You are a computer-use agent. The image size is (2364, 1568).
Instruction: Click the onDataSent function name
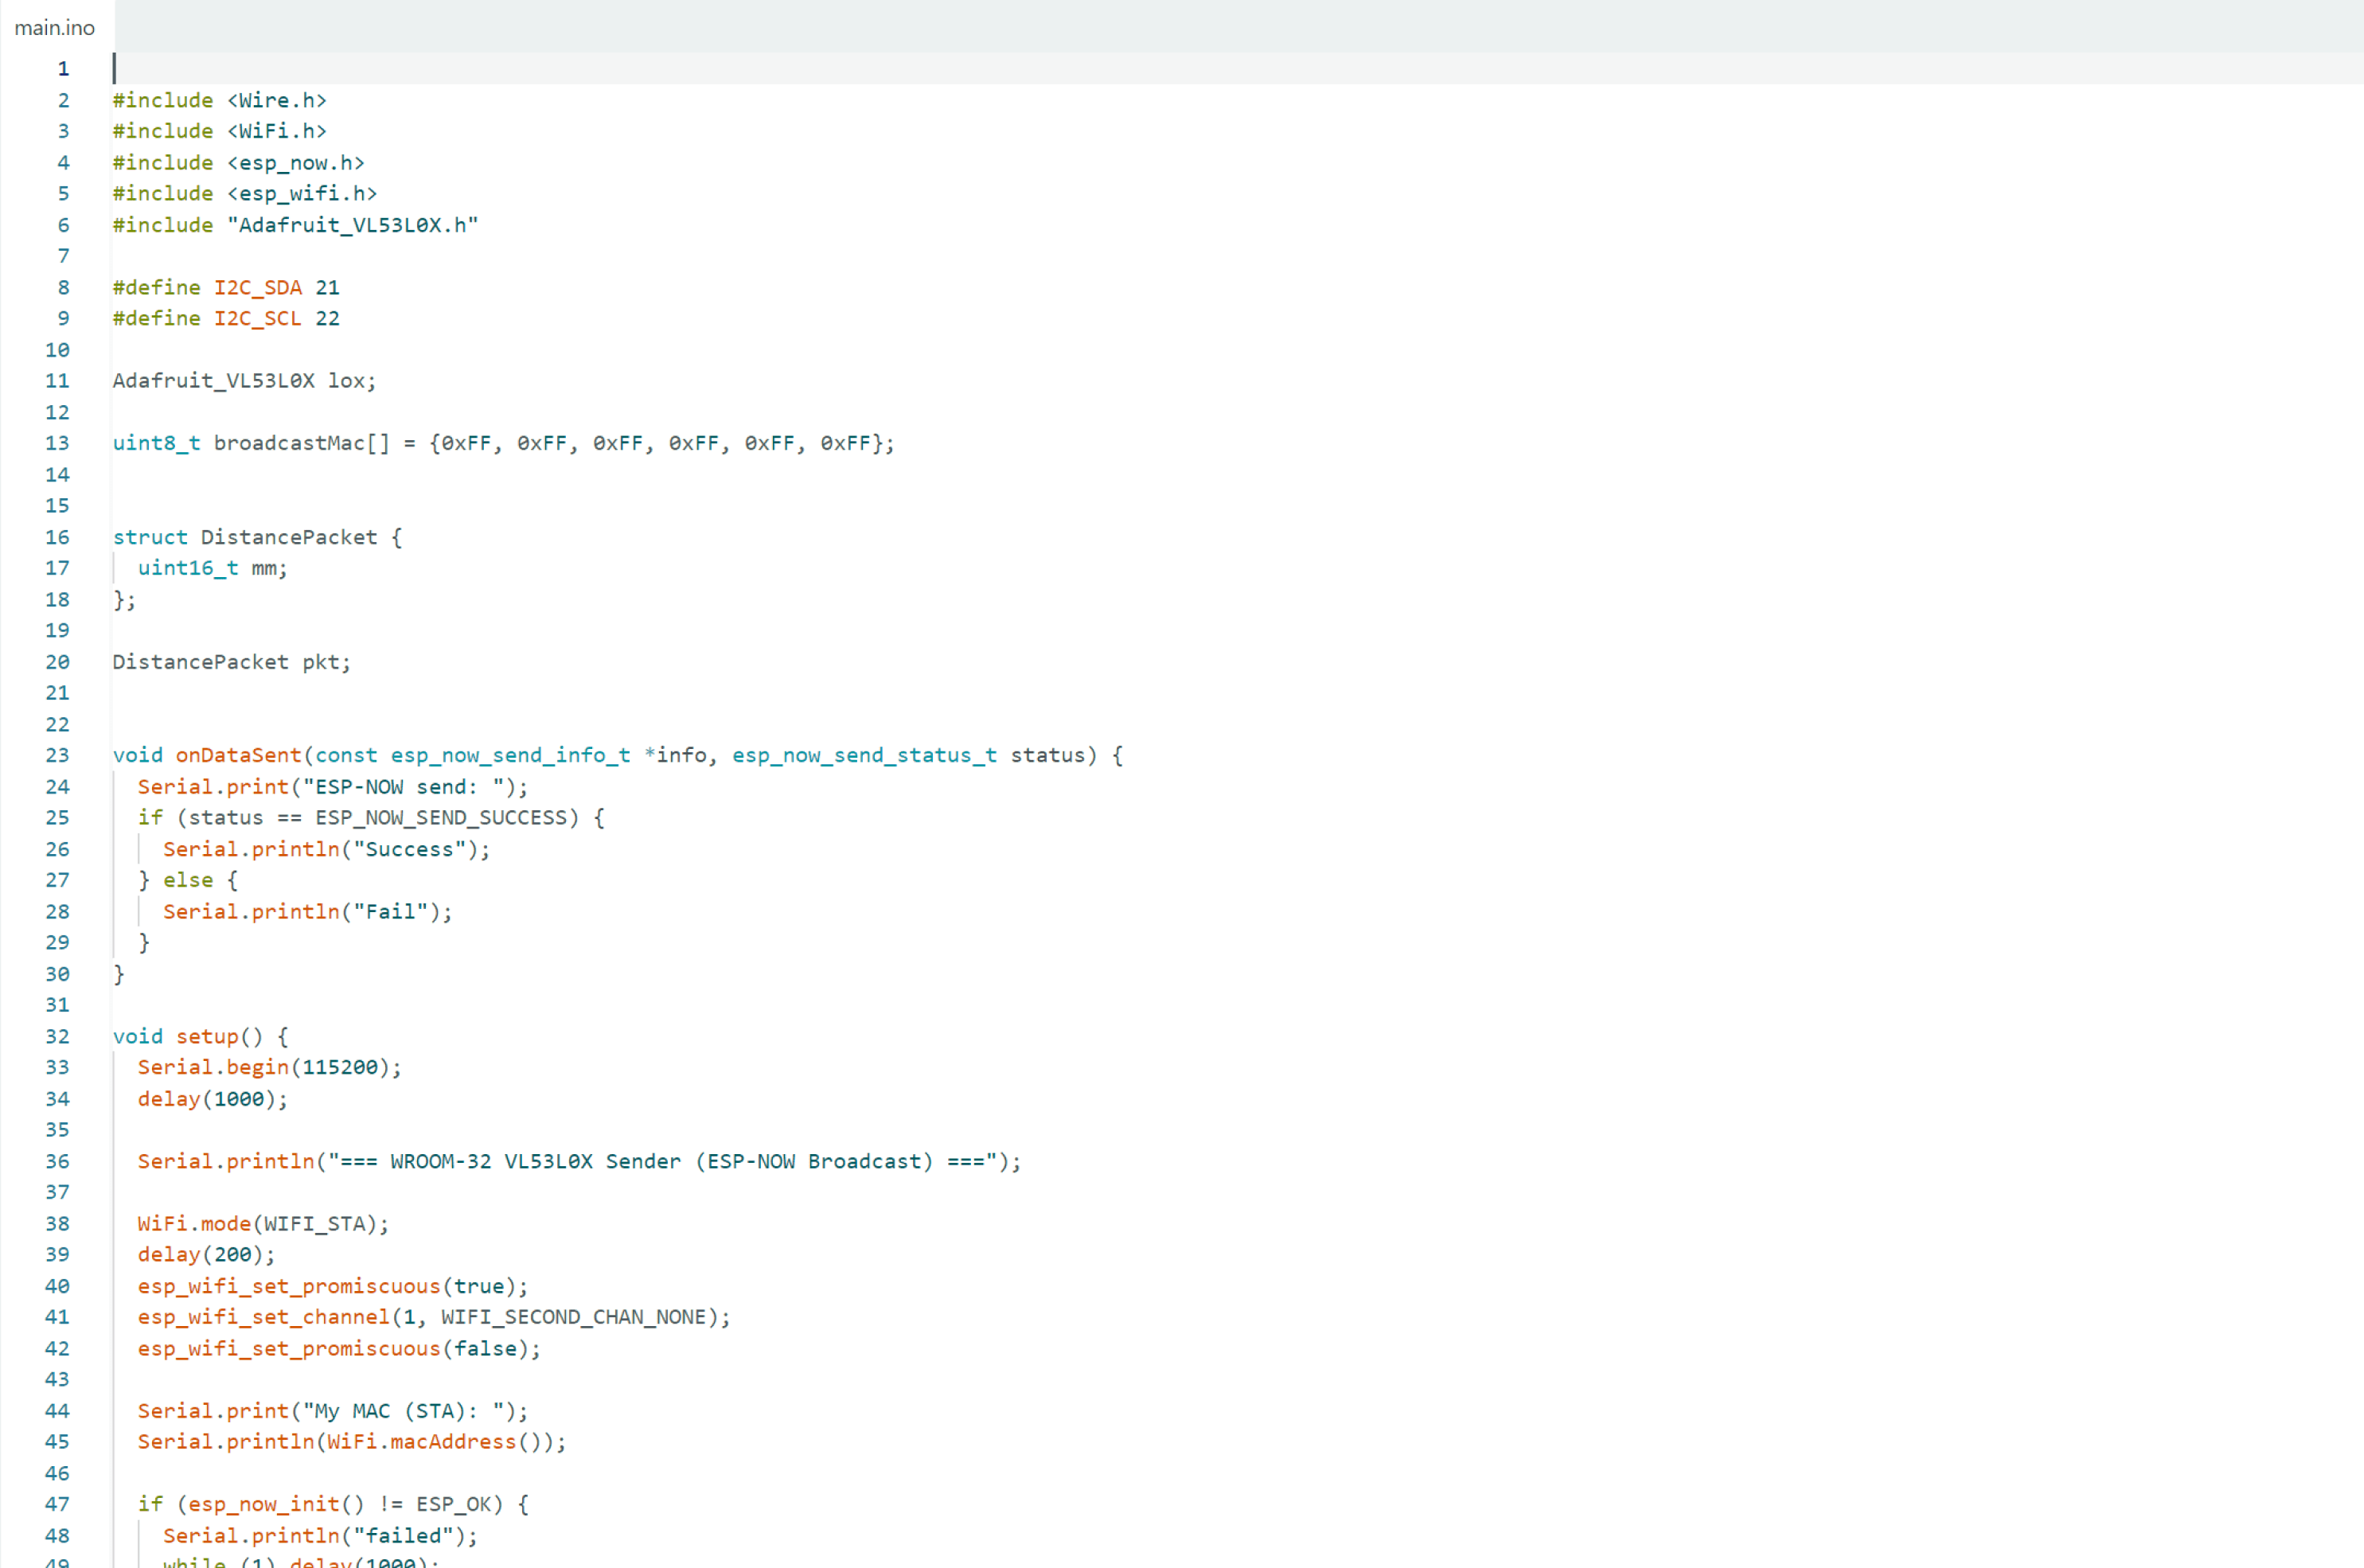[x=238, y=755]
